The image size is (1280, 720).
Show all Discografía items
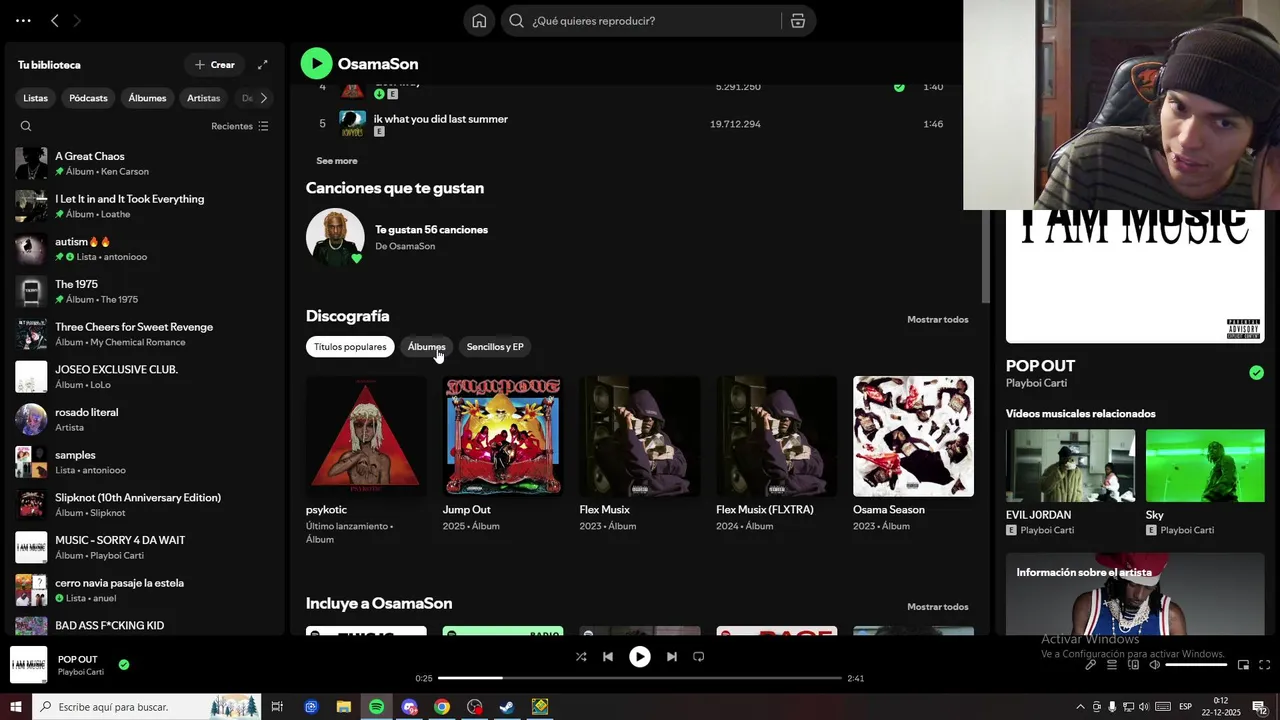(x=938, y=320)
